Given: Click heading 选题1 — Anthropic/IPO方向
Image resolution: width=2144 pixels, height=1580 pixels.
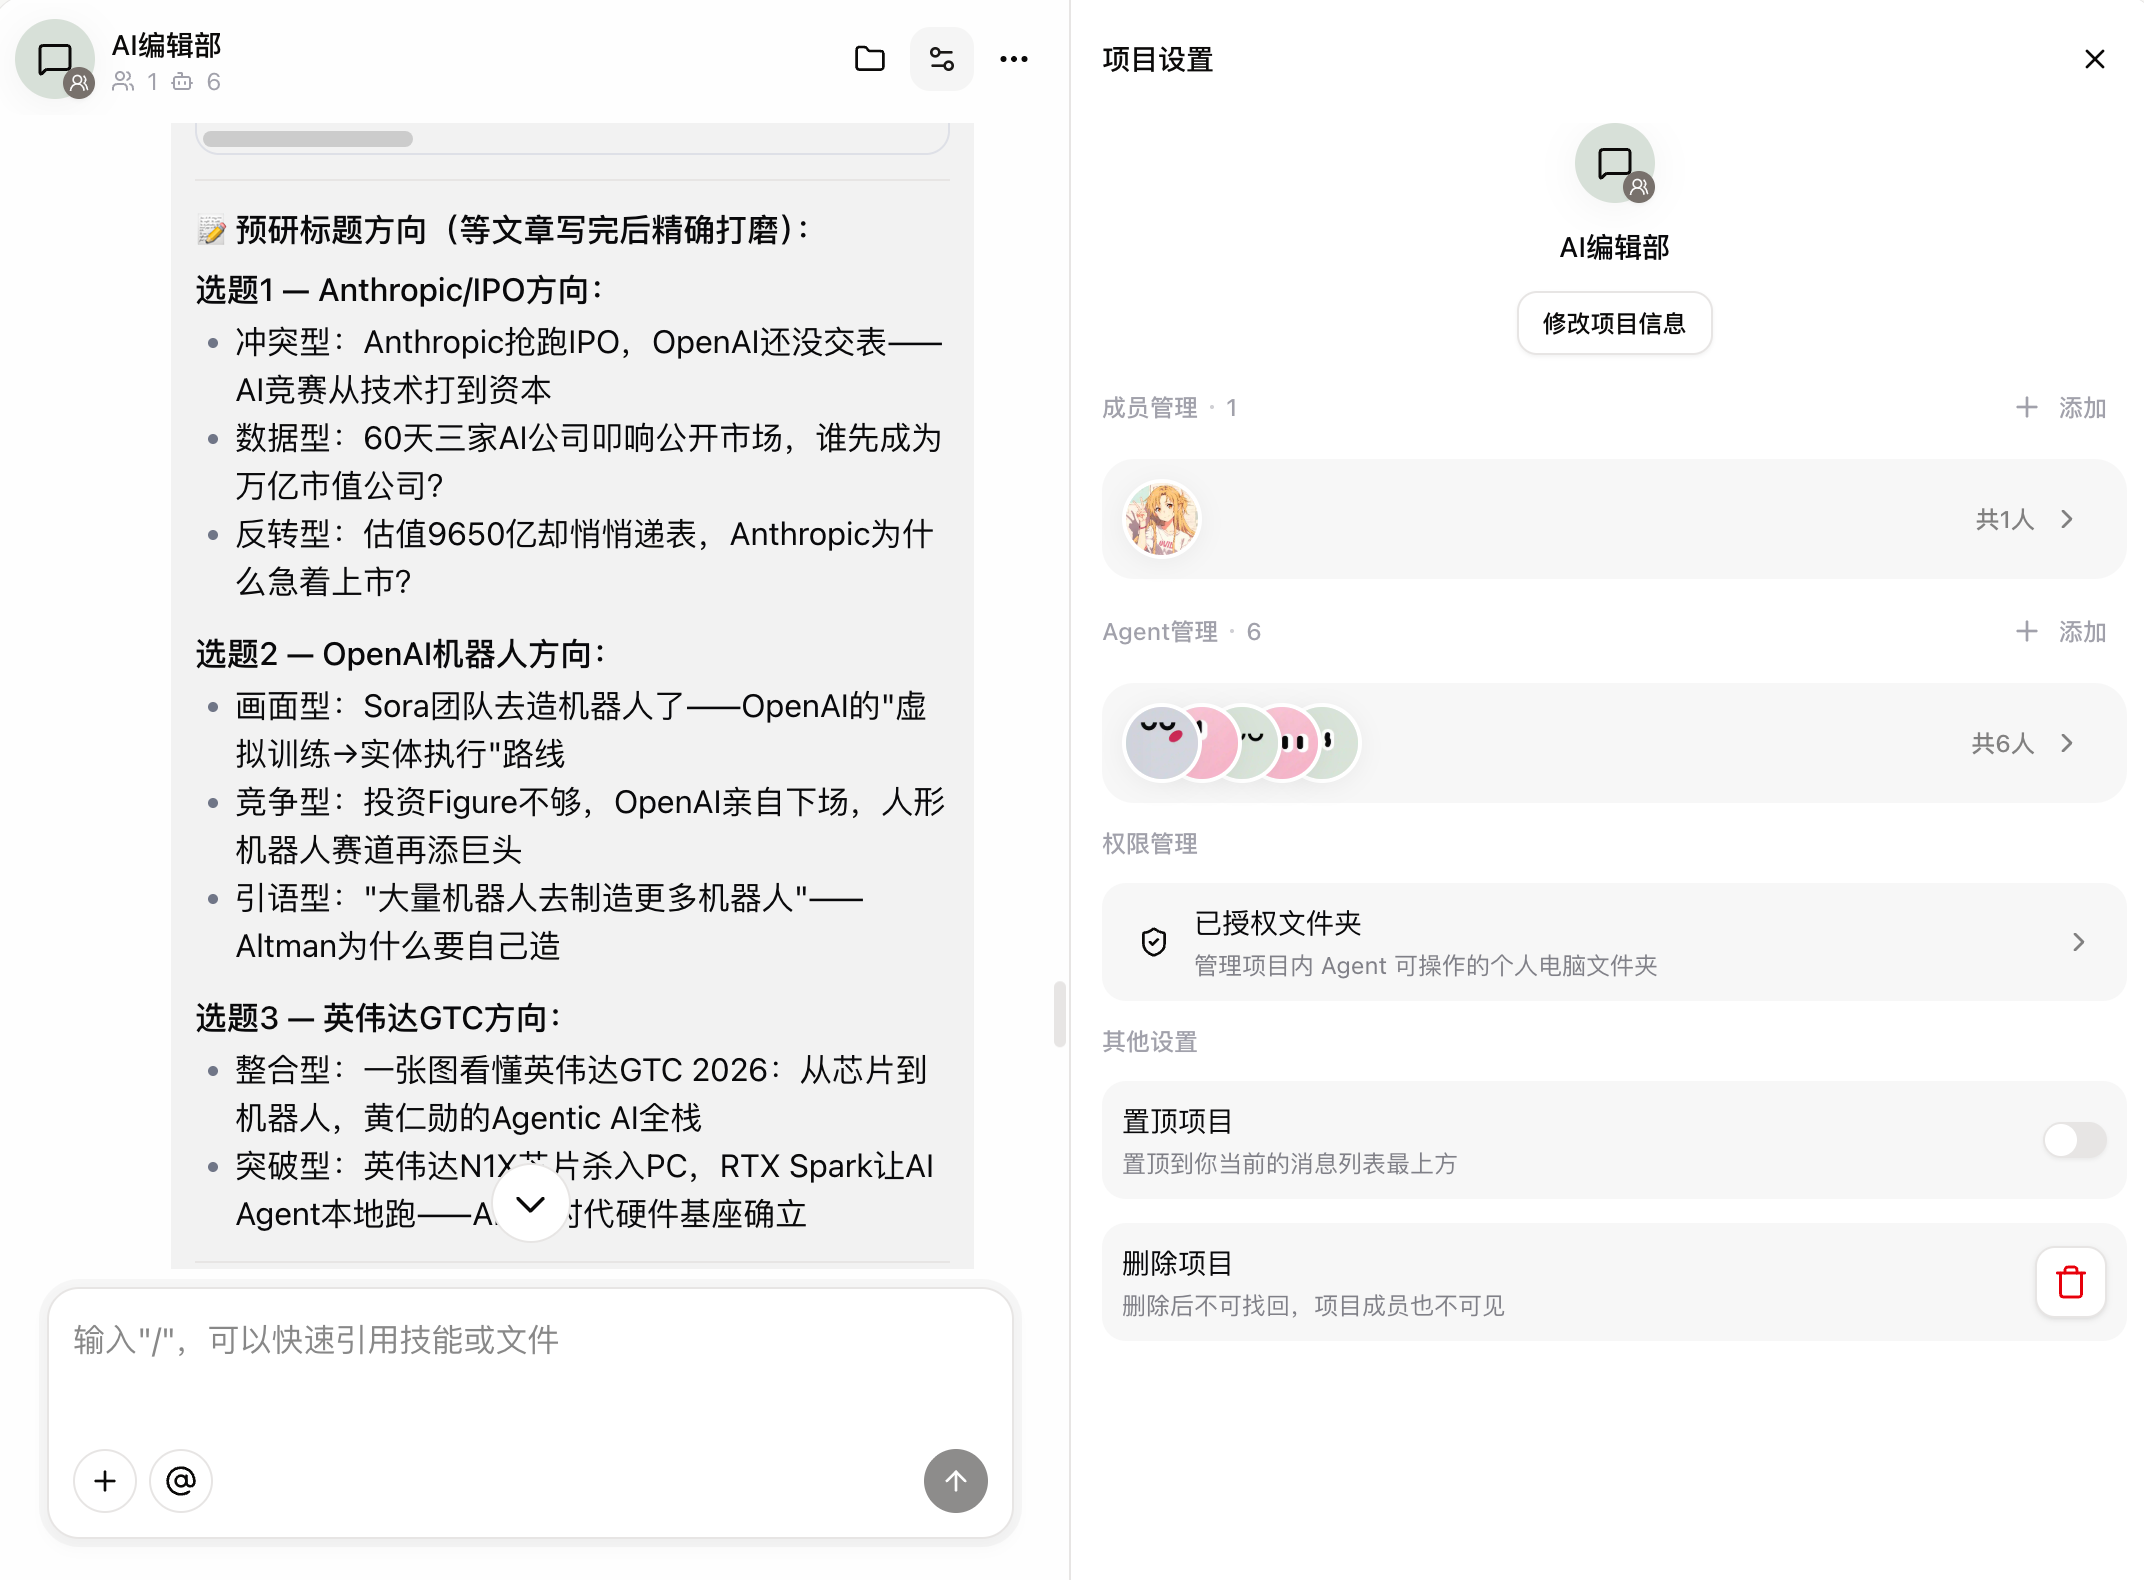Looking at the screenshot, I should click(x=400, y=290).
